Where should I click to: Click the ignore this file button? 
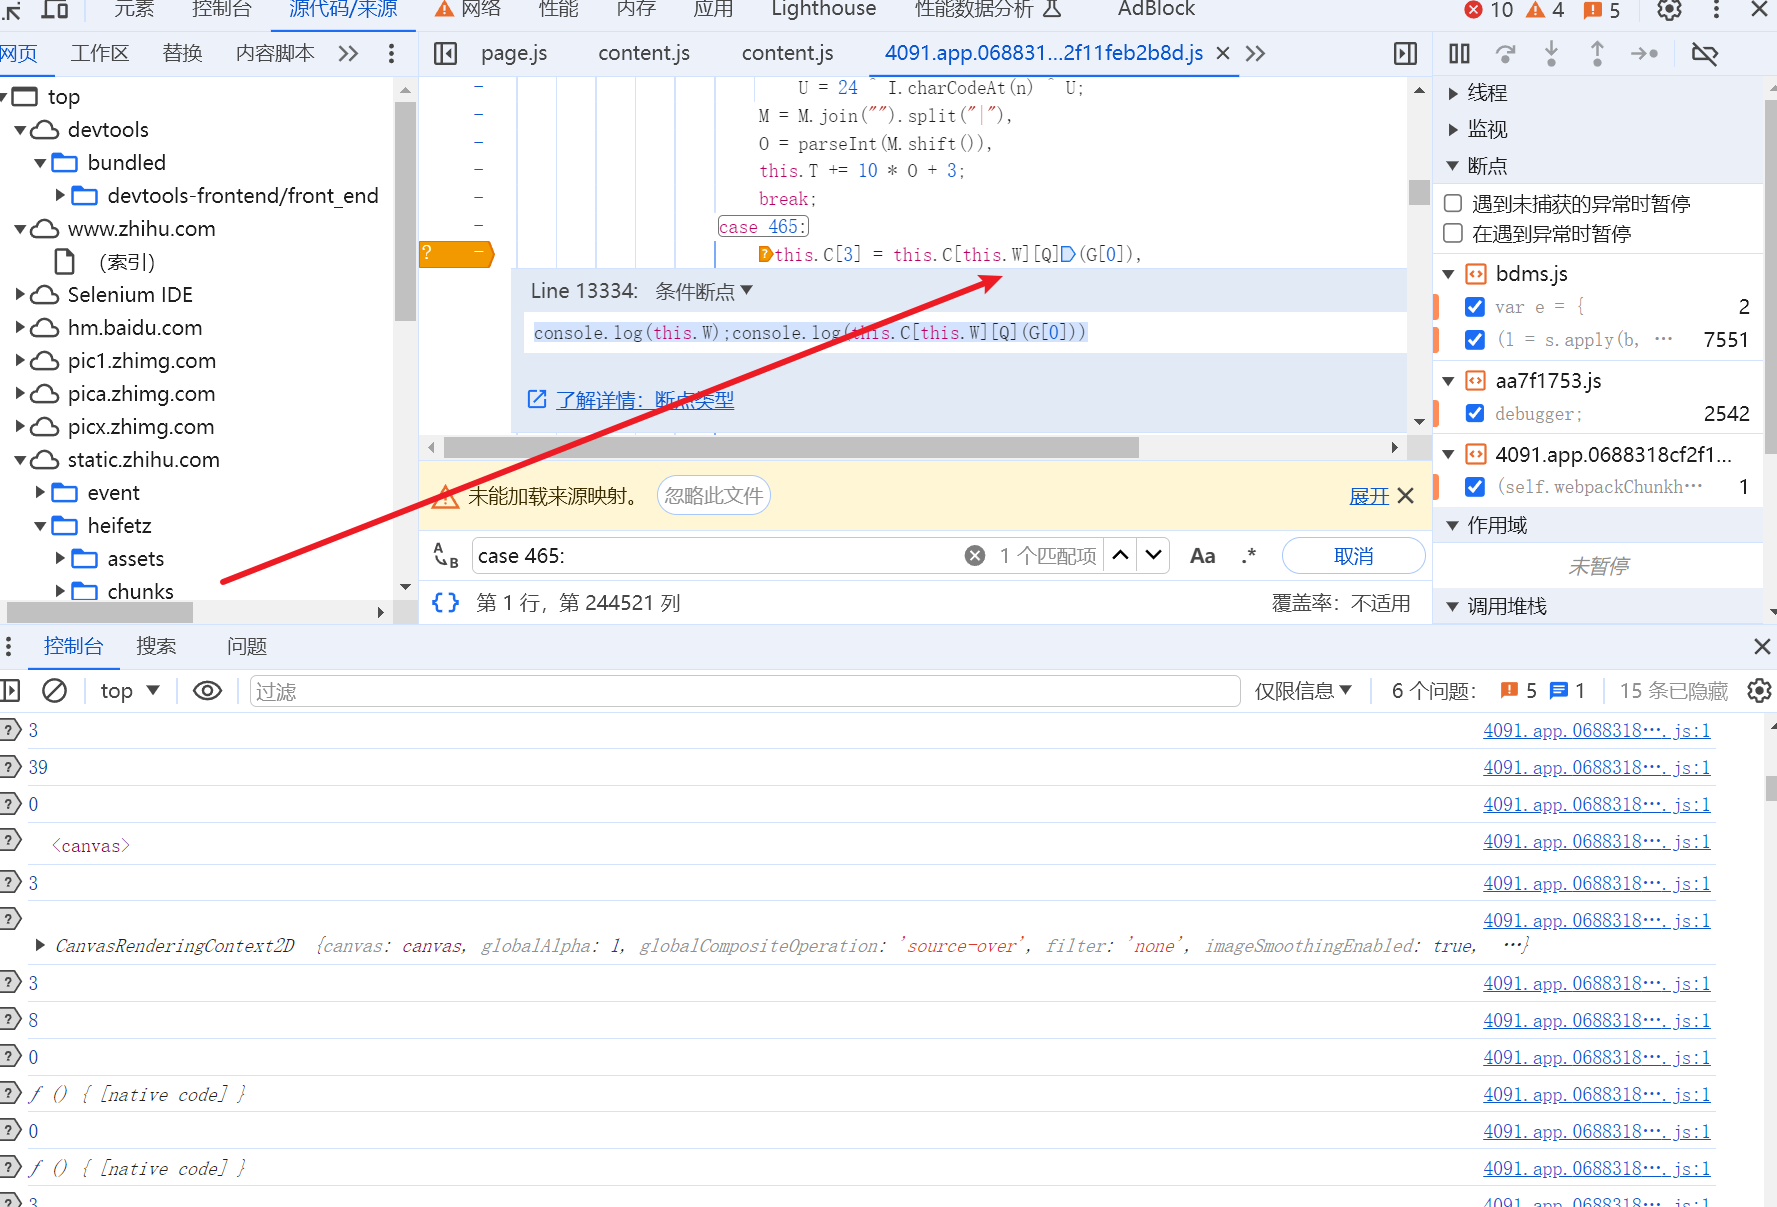click(x=714, y=495)
